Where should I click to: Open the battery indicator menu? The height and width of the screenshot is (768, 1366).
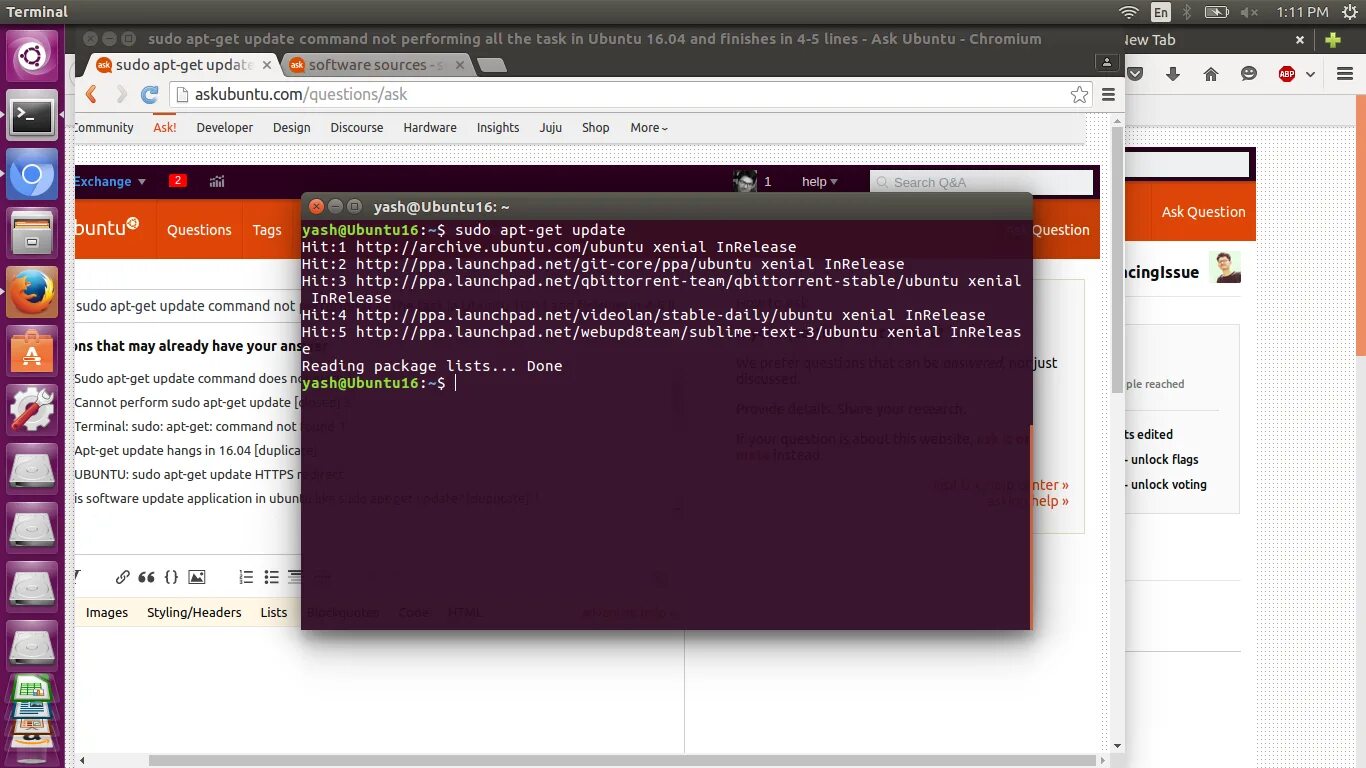tap(1216, 12)
